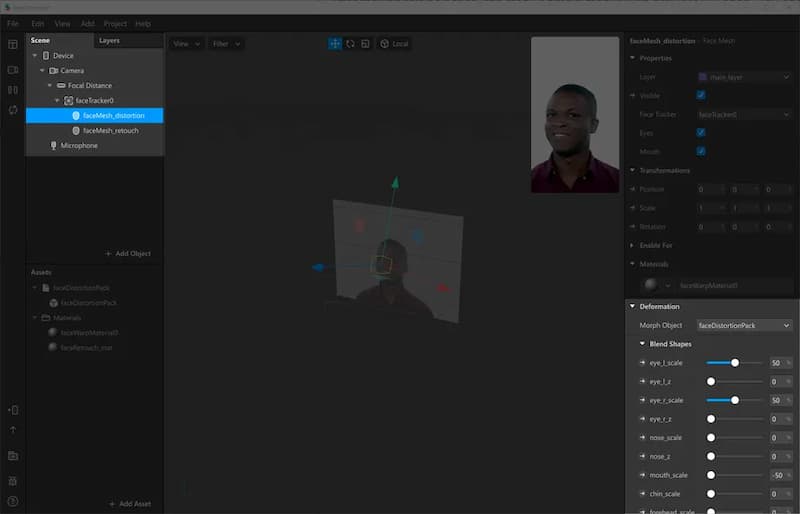Click the Focal Distance icon in scene tree
Screen dimensions: 800x514
(61, 85)
